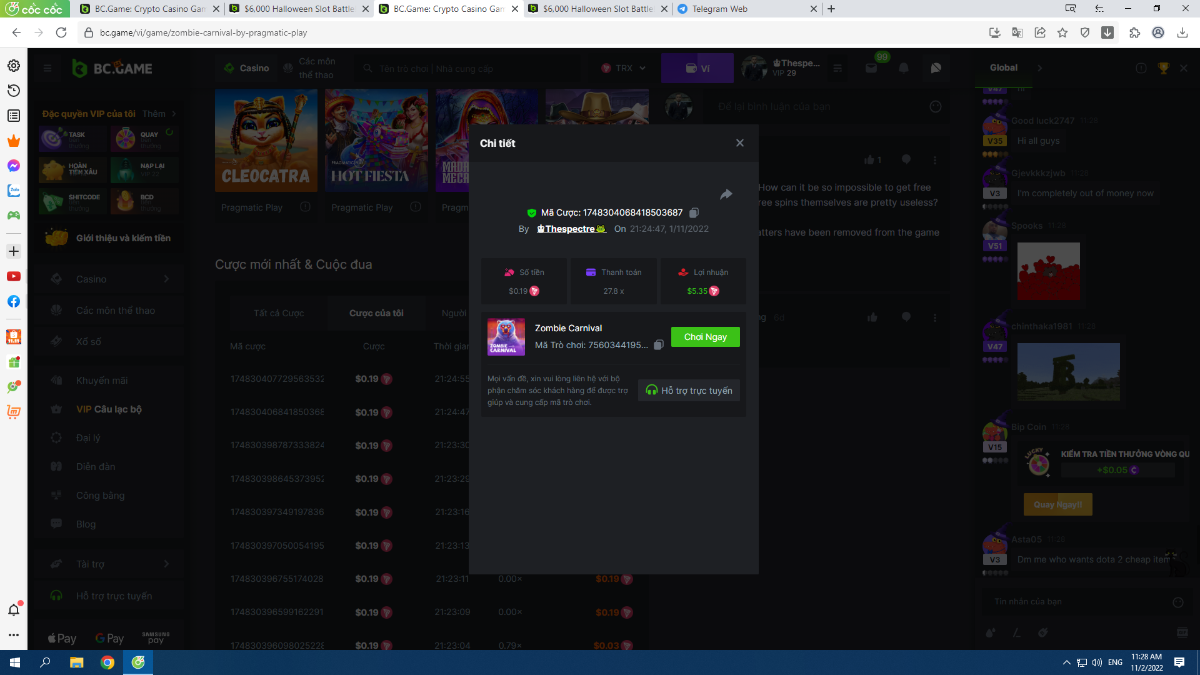Open a new browser tab
This screenshot has height=675, width=1200.
831,9
